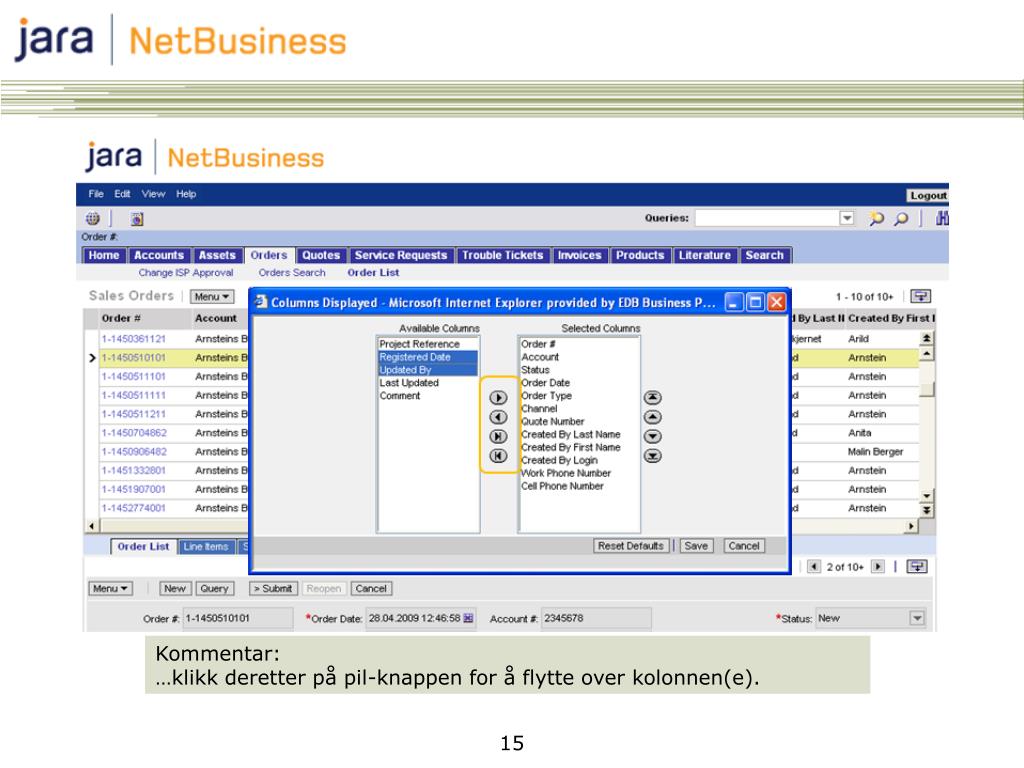Switch to the Assets tab
The height and width of the screenshot is (768, 1024).
(x=217, y=255)
